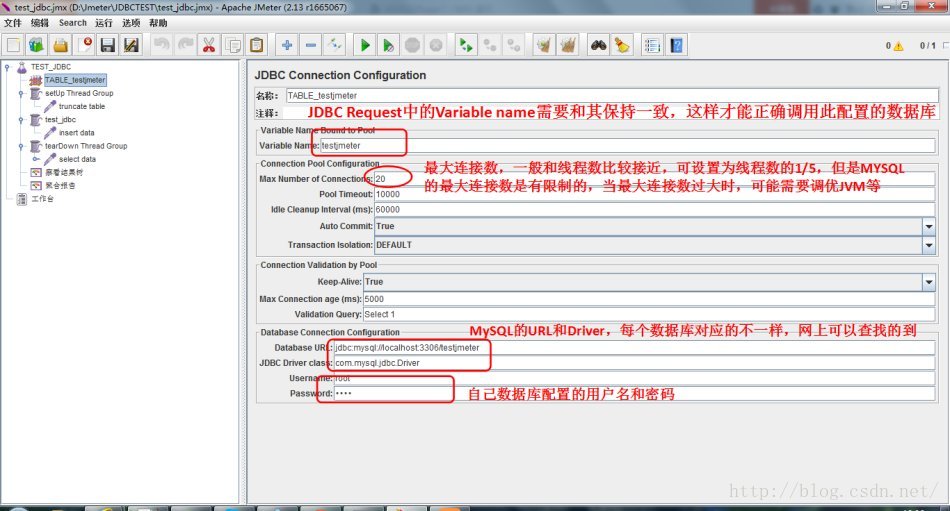950x511 pixels.
Task: Click the yellow warning errors indicator
Action: coord(898,45)
